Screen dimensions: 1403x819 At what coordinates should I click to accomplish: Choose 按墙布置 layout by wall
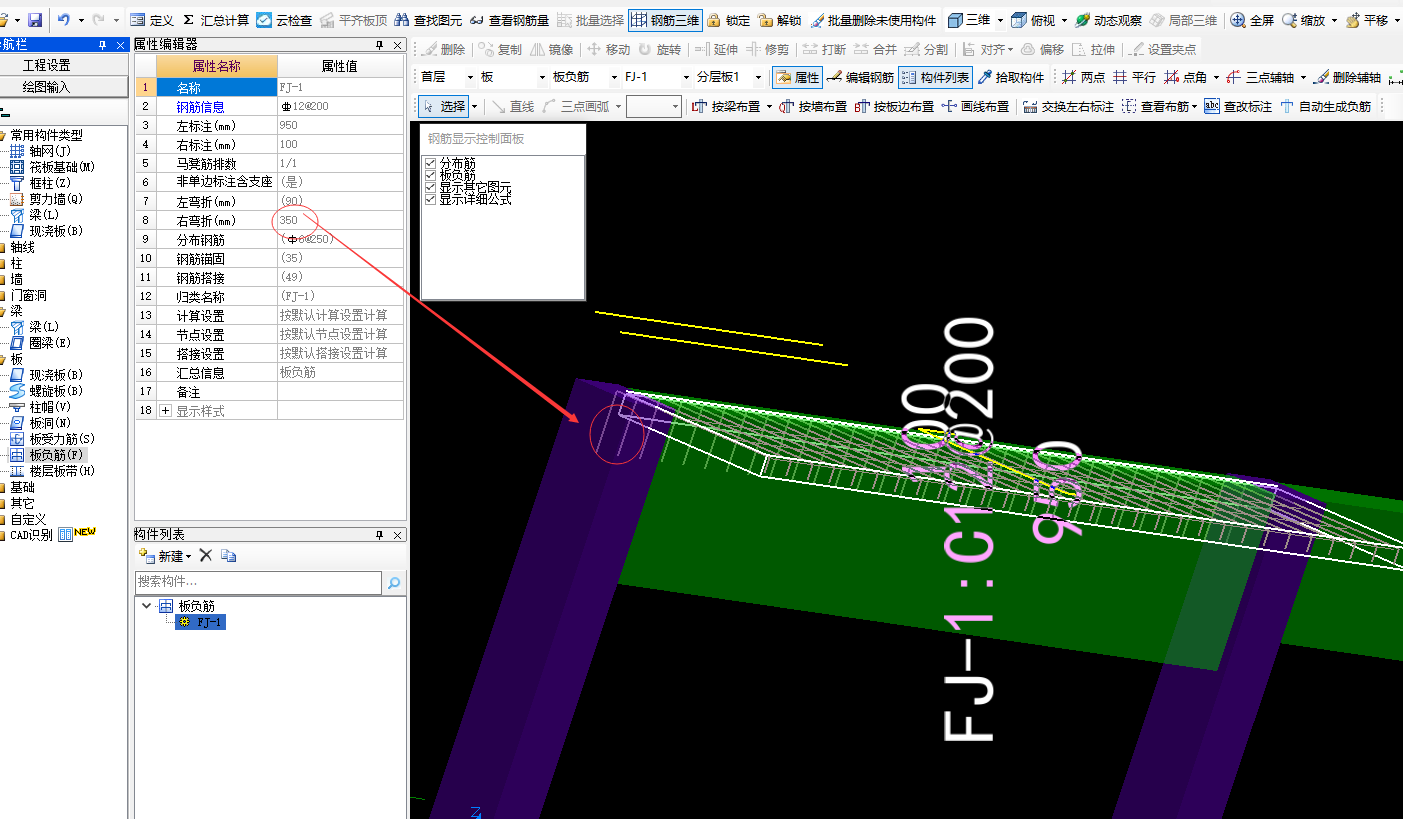pyautogui.click(x=813, y=106)
